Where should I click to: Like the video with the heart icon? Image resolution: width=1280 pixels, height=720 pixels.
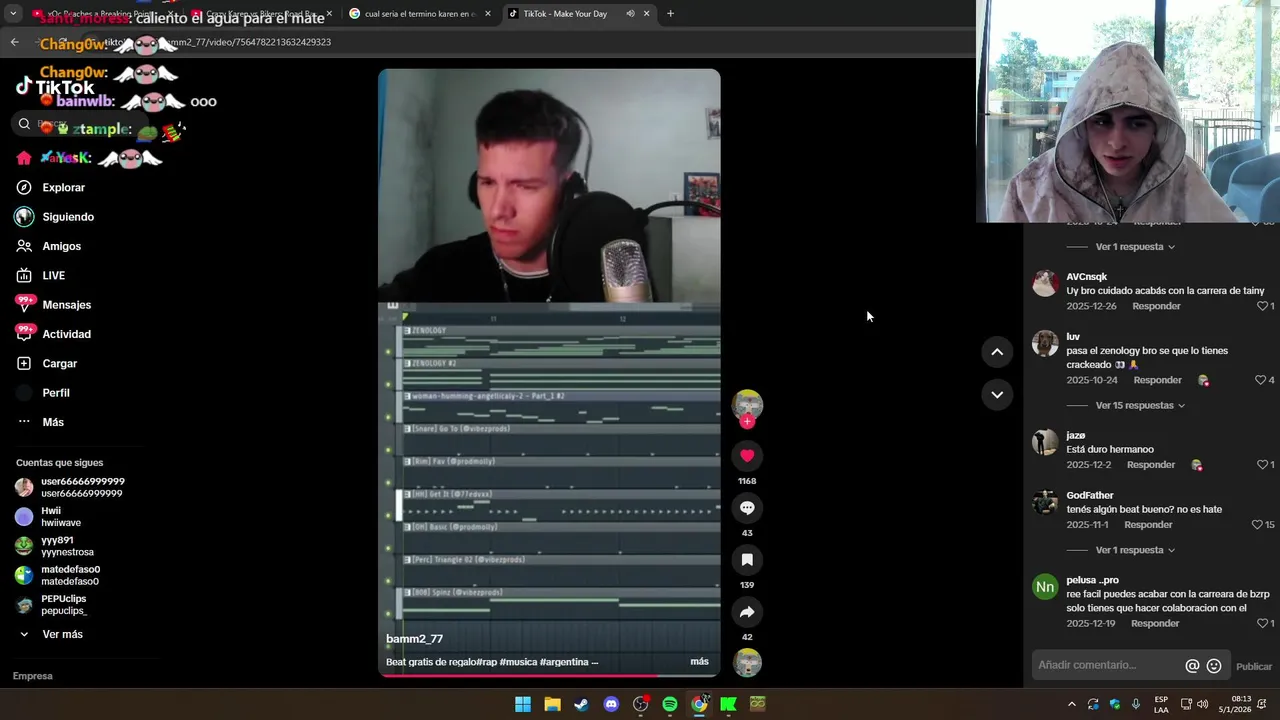(x=747, y=456)
